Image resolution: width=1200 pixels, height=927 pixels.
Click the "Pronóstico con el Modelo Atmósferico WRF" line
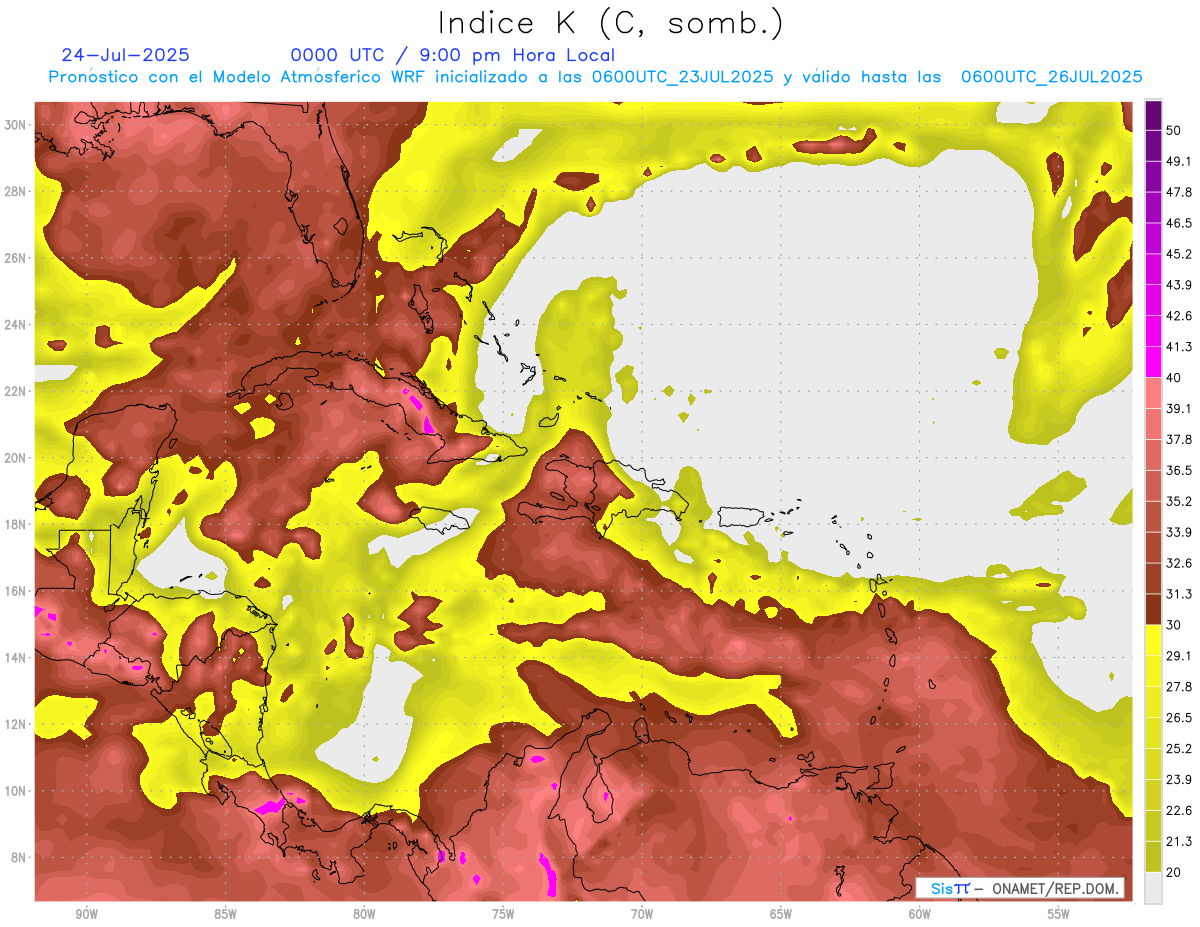[596, 77]
